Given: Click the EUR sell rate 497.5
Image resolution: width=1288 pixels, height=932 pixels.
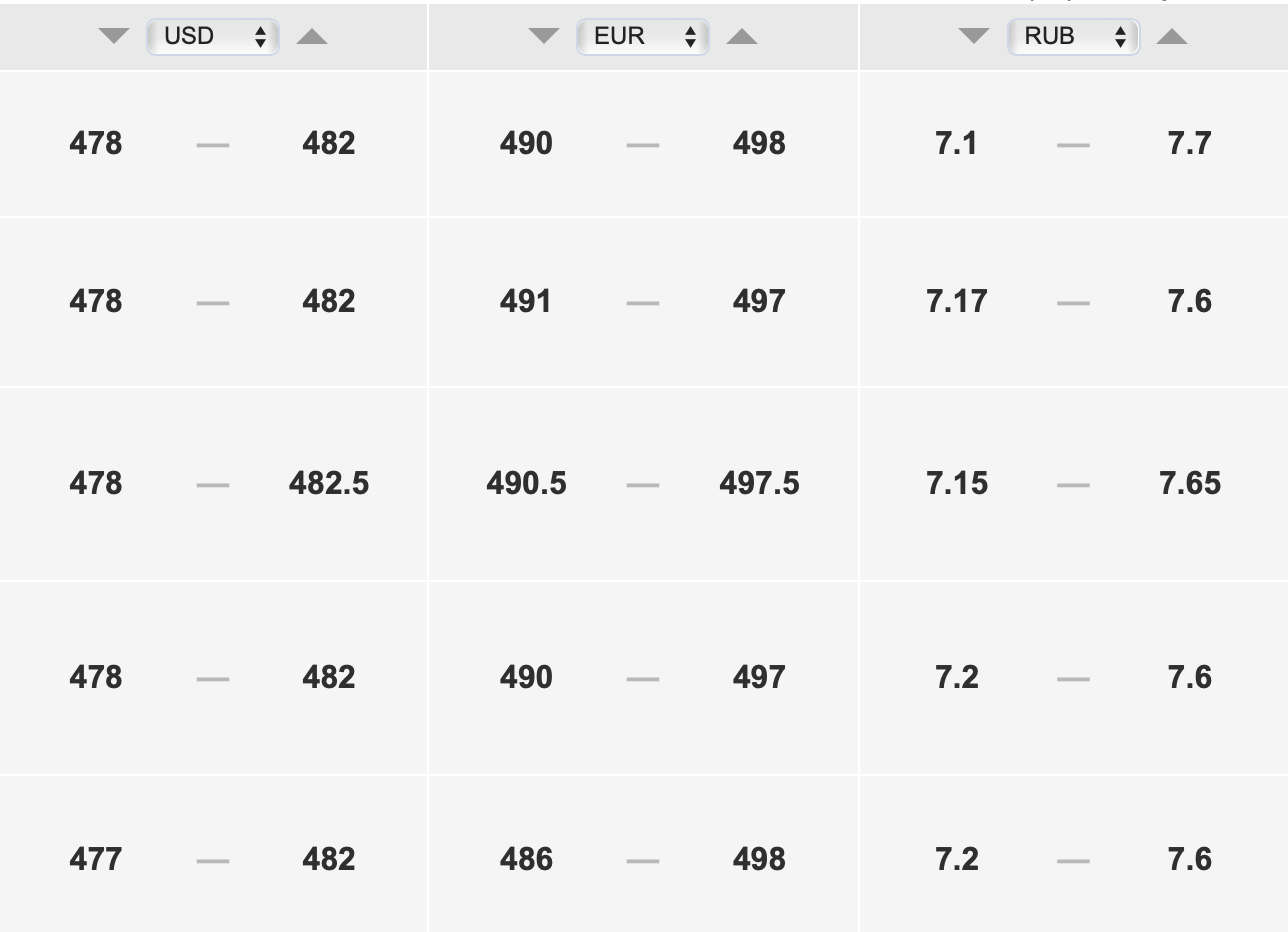Looking at the screenshot, I should coord(759,483).
